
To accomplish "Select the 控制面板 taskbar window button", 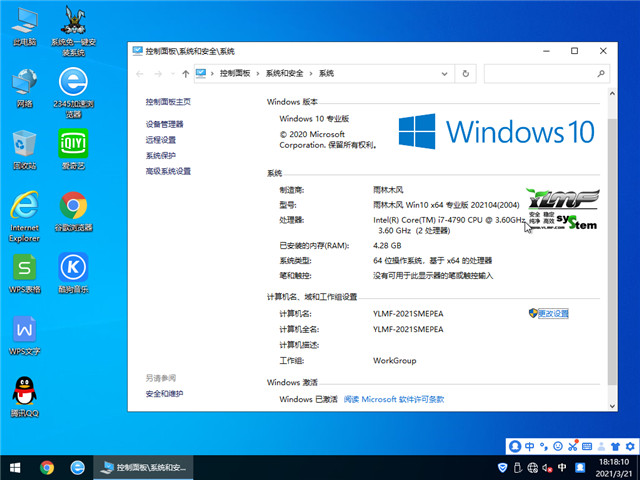I will pos(143,467).
